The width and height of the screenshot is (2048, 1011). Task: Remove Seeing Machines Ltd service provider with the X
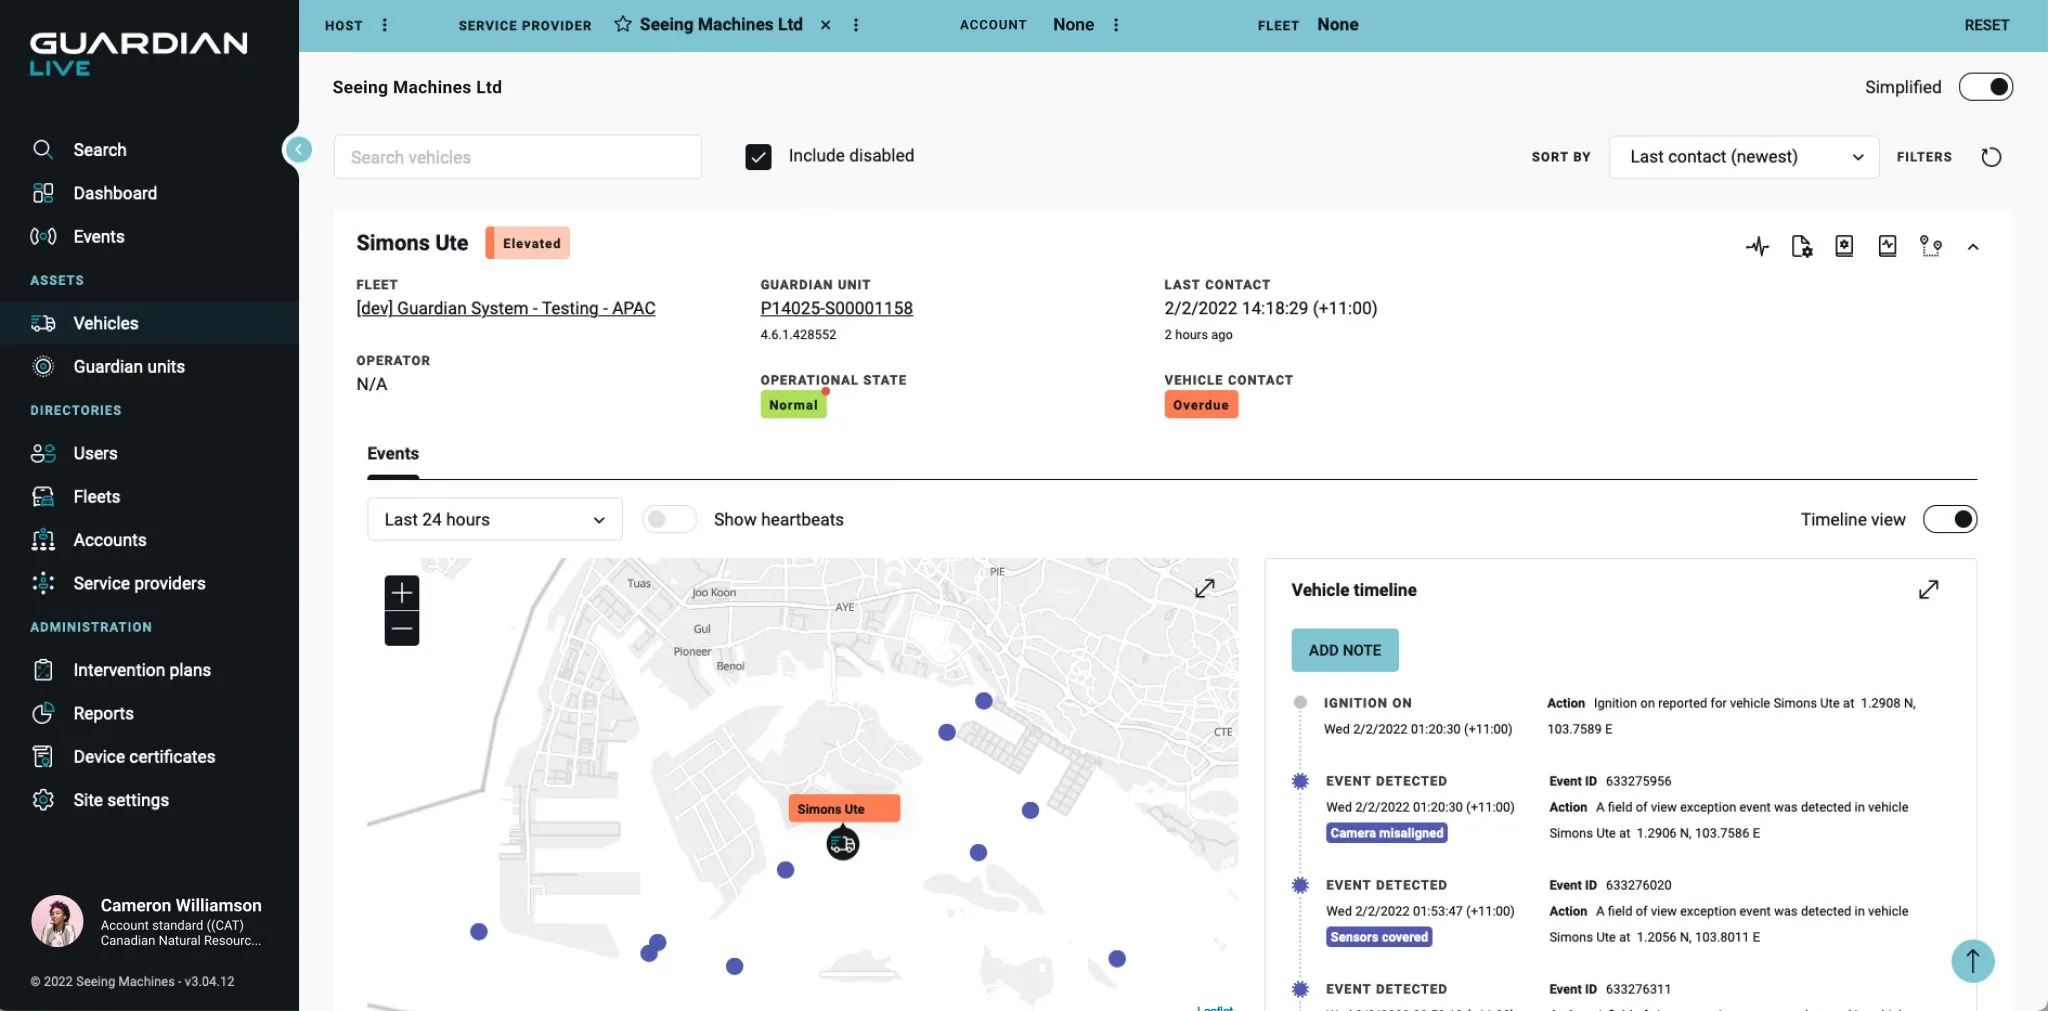(x=825, y=25)
